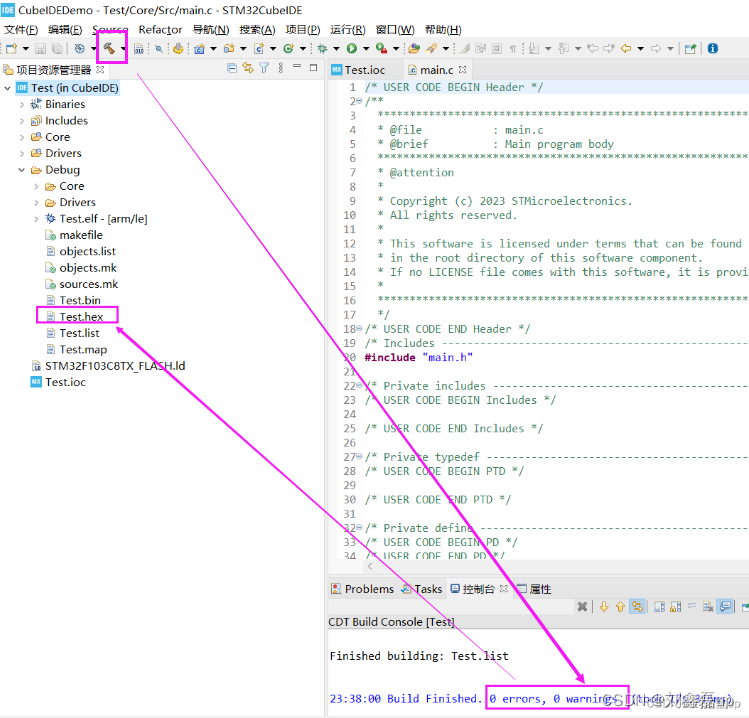Click the Open folder/type toolbar icon

click(414, 48)
